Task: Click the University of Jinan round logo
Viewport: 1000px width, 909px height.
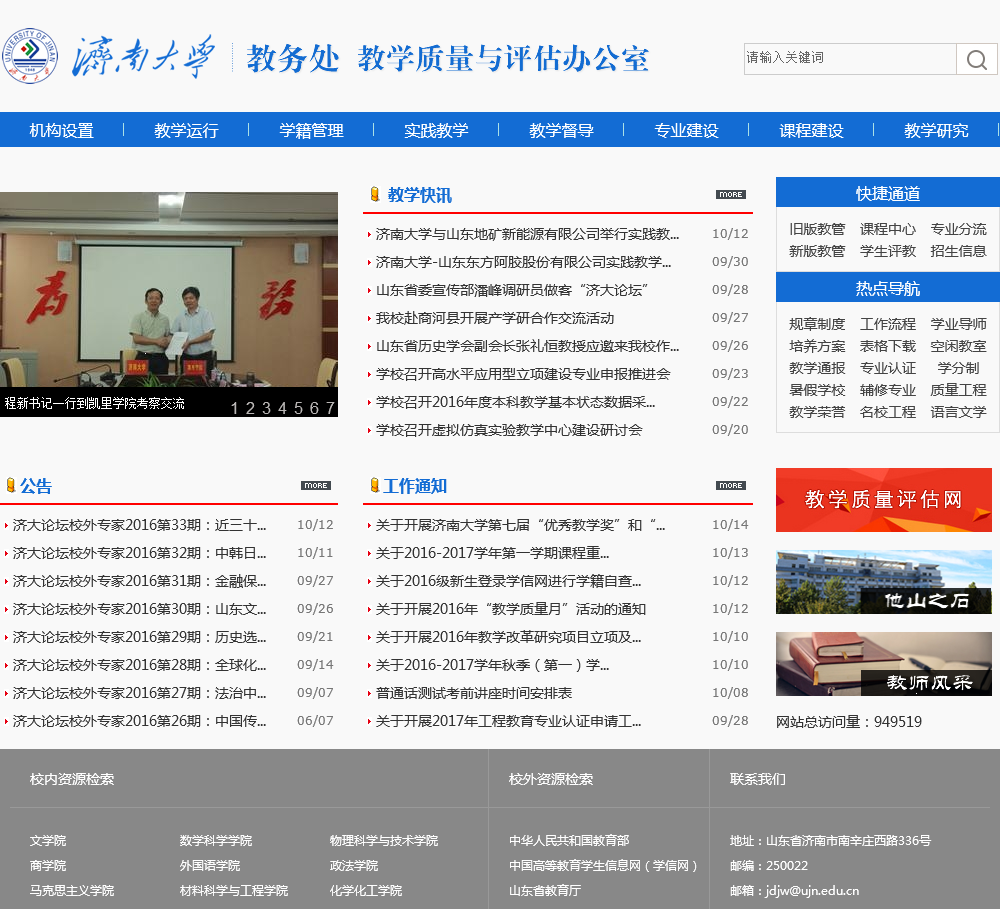Action: click(x=29, y=55)
